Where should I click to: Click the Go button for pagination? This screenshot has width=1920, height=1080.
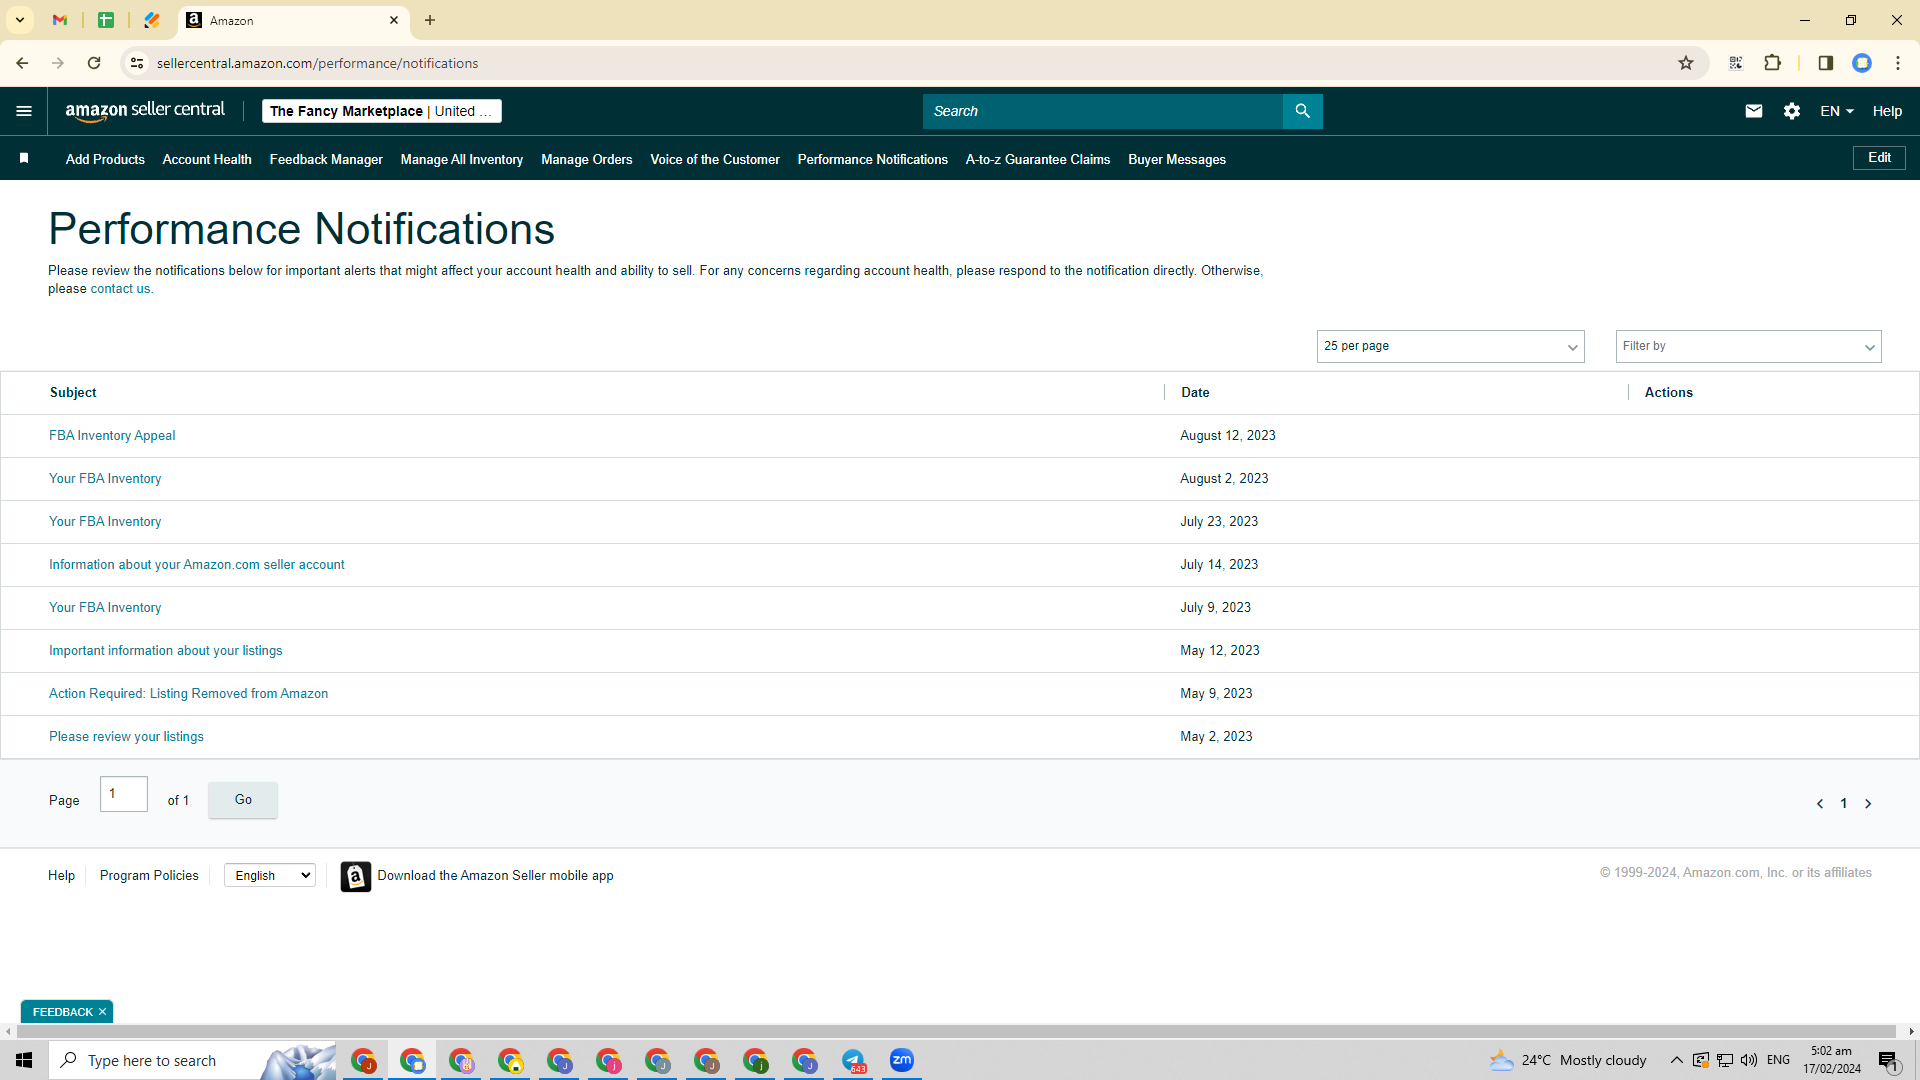tap(243, 800)
